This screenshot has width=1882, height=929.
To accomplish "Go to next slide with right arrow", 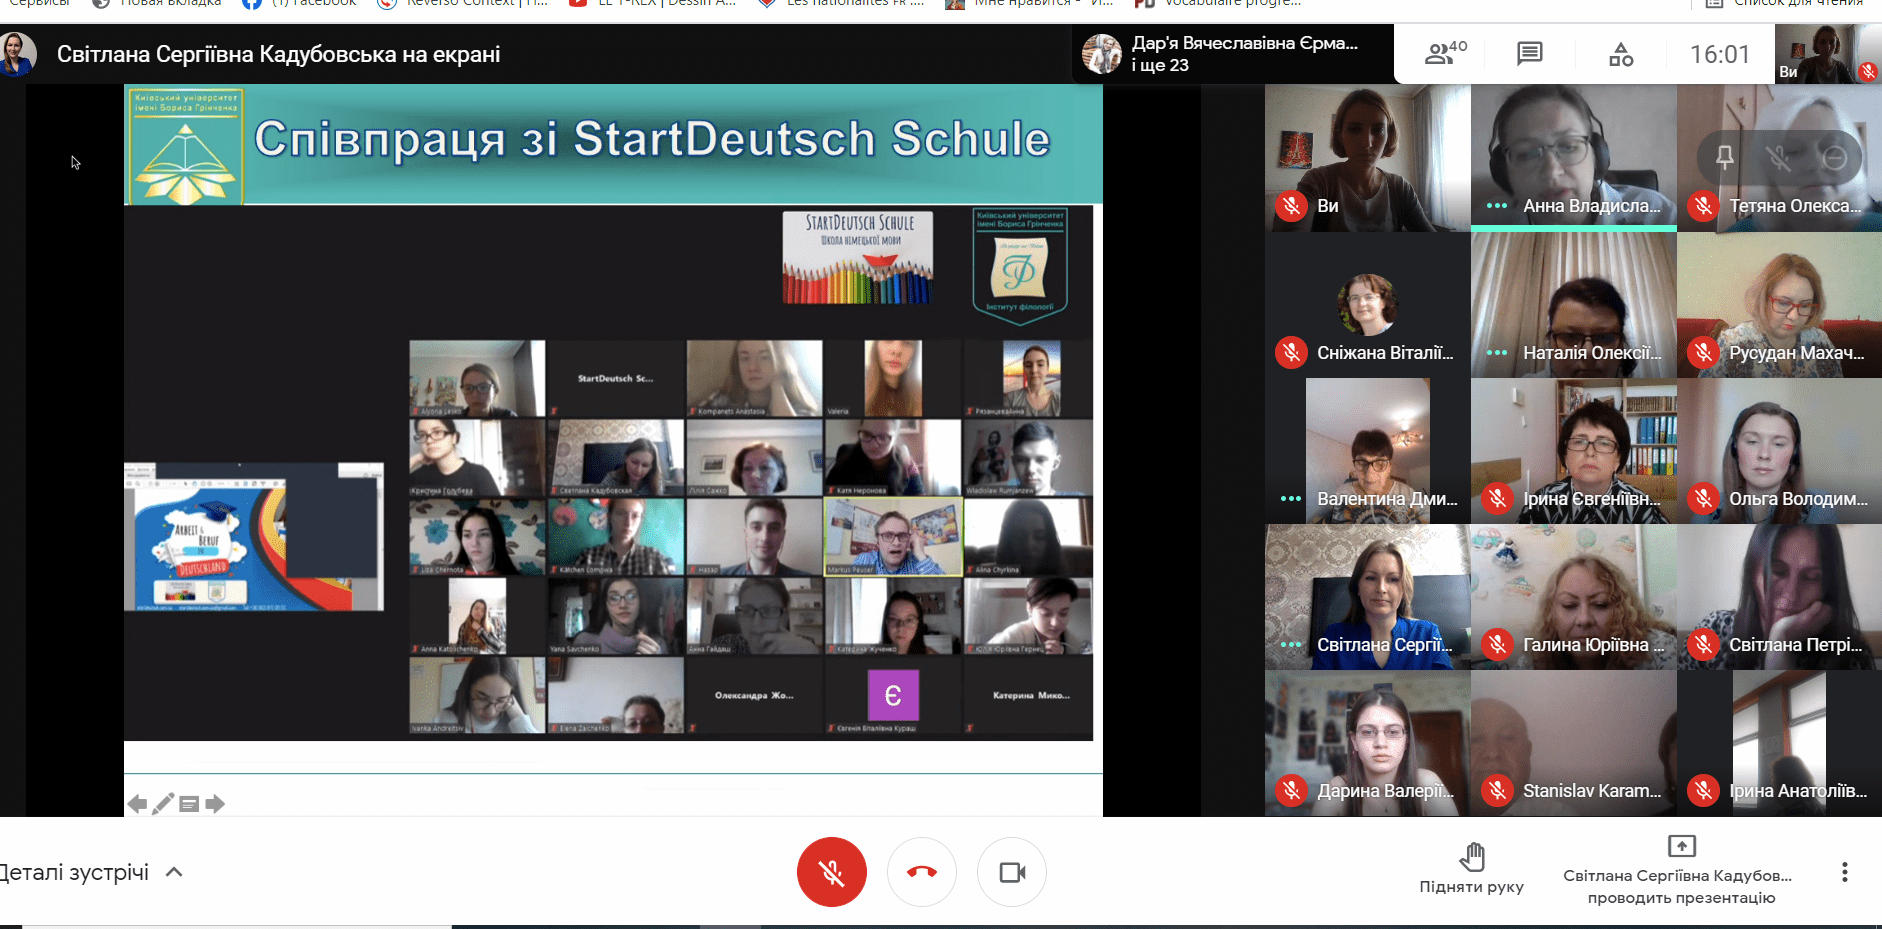I will click(215, 803).
